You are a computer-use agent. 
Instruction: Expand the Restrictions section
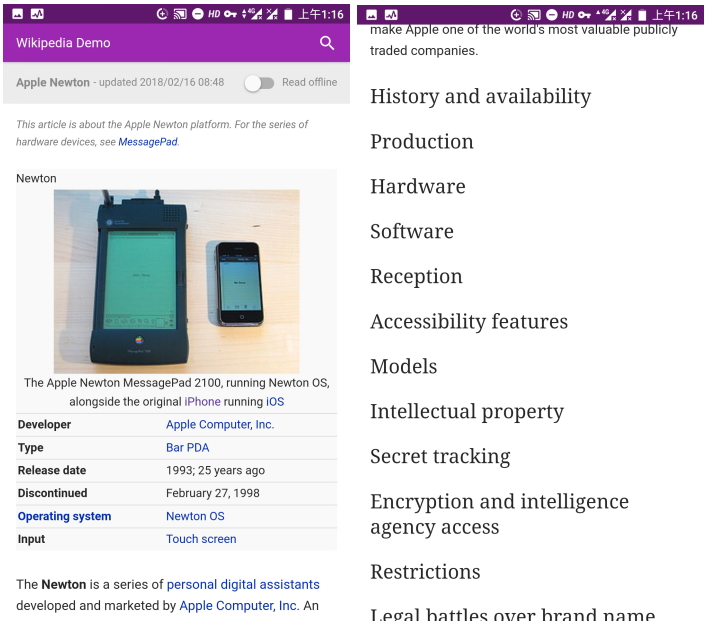click(426, 572)
